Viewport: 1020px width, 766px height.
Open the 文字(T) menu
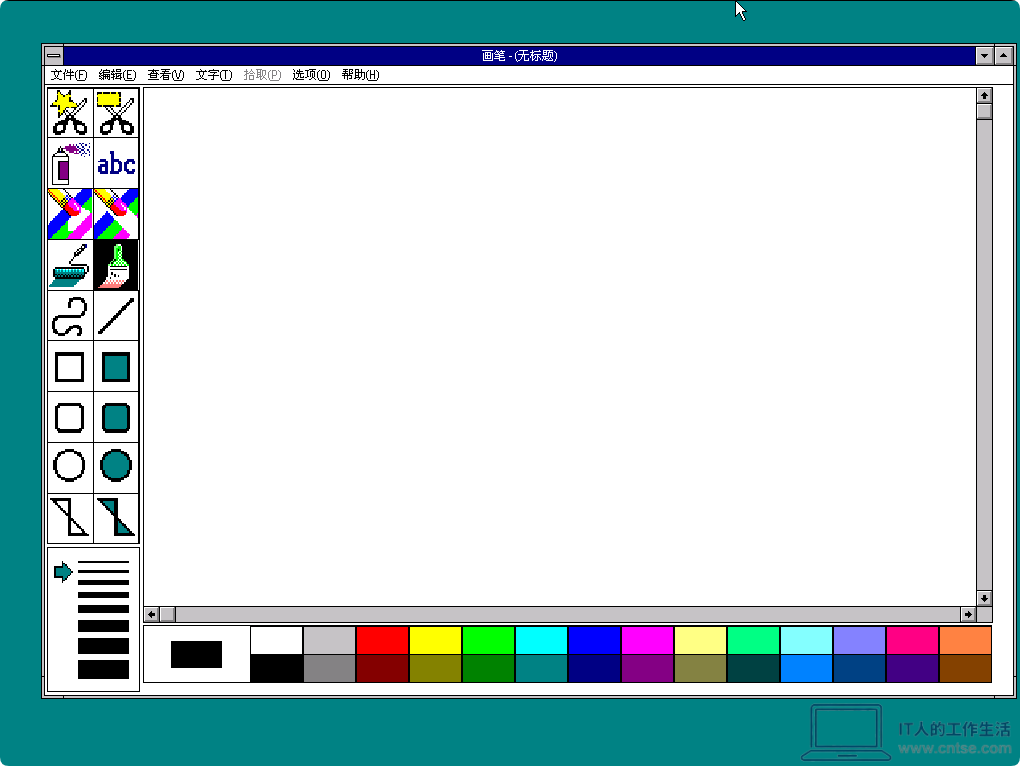pos(214,75)
